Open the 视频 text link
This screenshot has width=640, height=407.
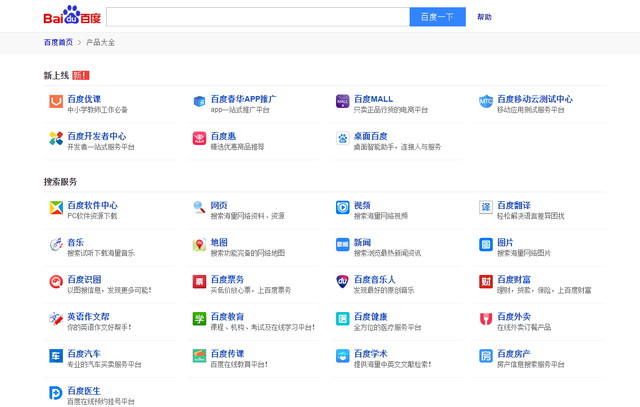[x=362, y=205]
